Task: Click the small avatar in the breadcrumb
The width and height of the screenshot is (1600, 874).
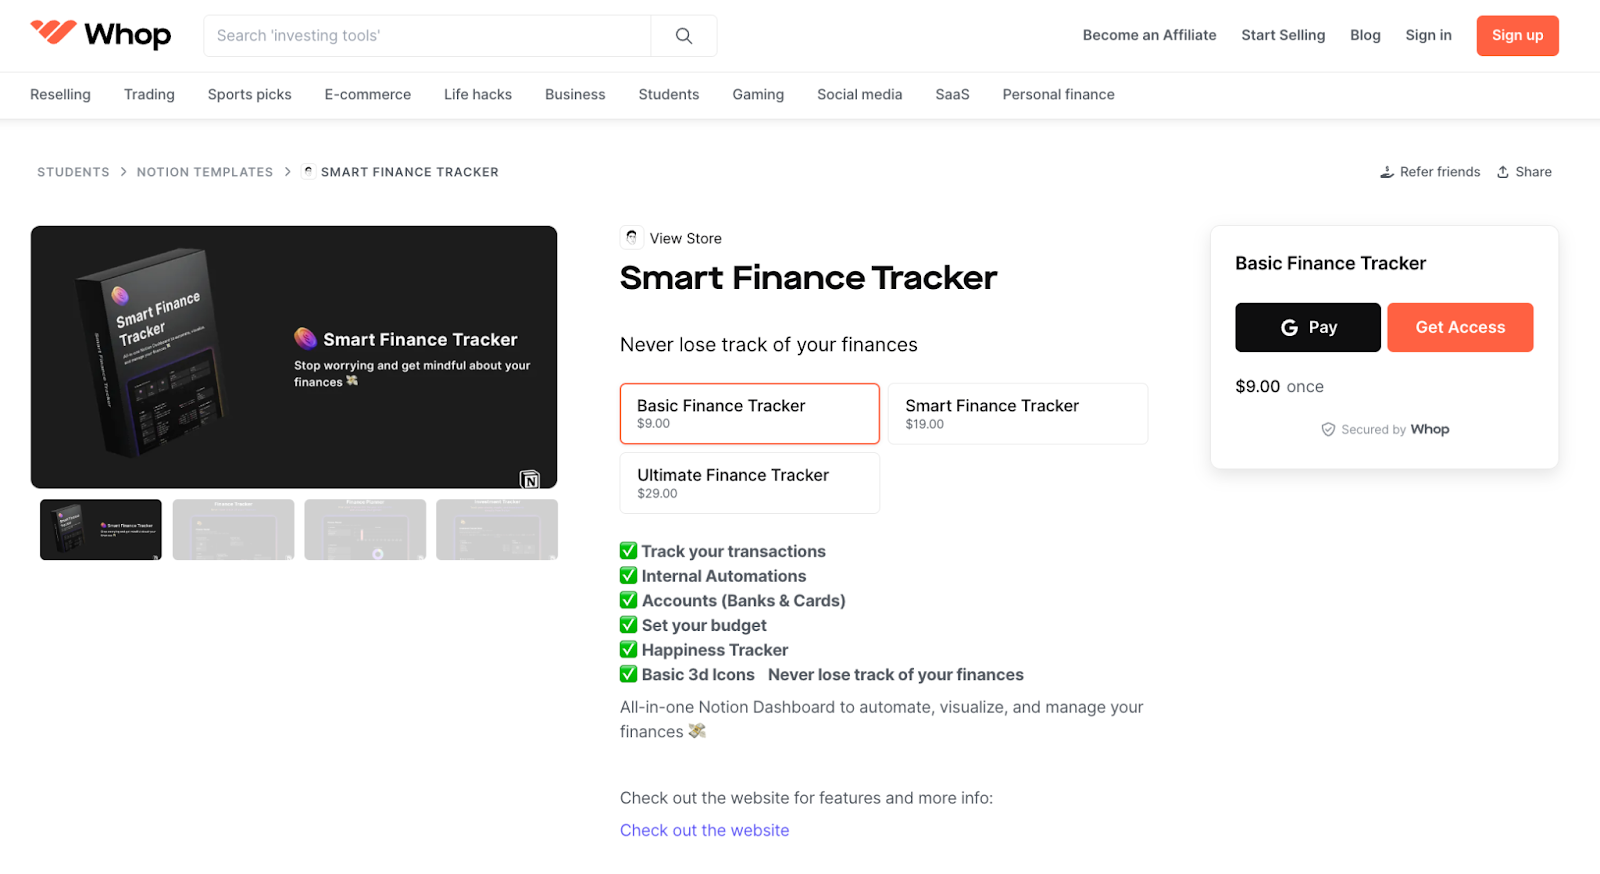Action: point(308,172)
